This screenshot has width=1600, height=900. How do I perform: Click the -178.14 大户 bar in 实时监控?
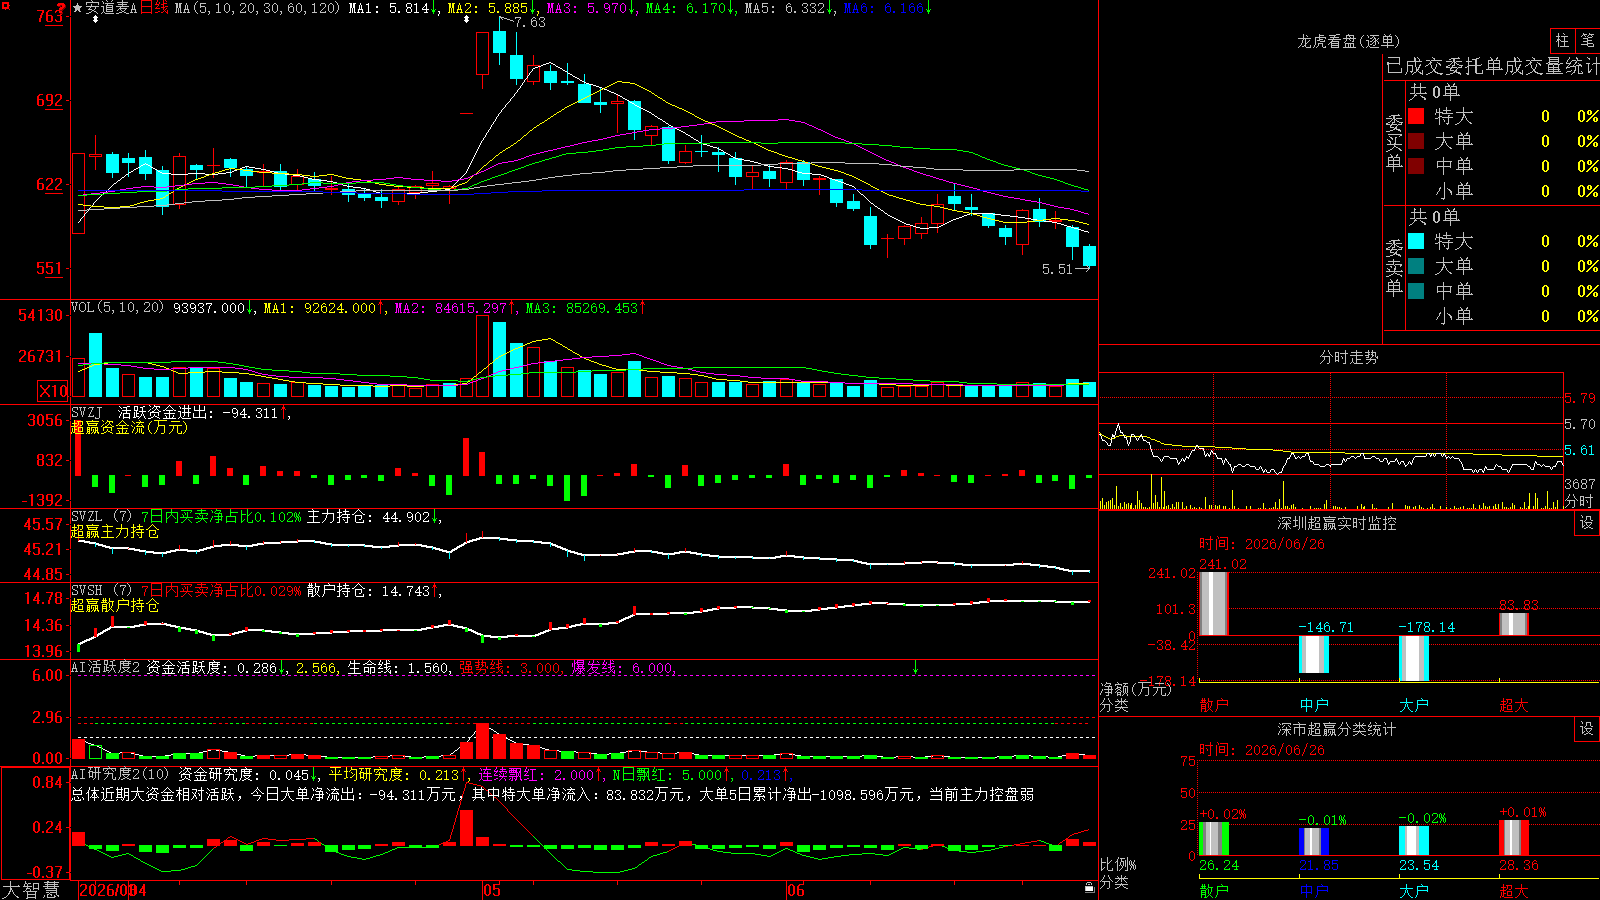point(1414,659)
